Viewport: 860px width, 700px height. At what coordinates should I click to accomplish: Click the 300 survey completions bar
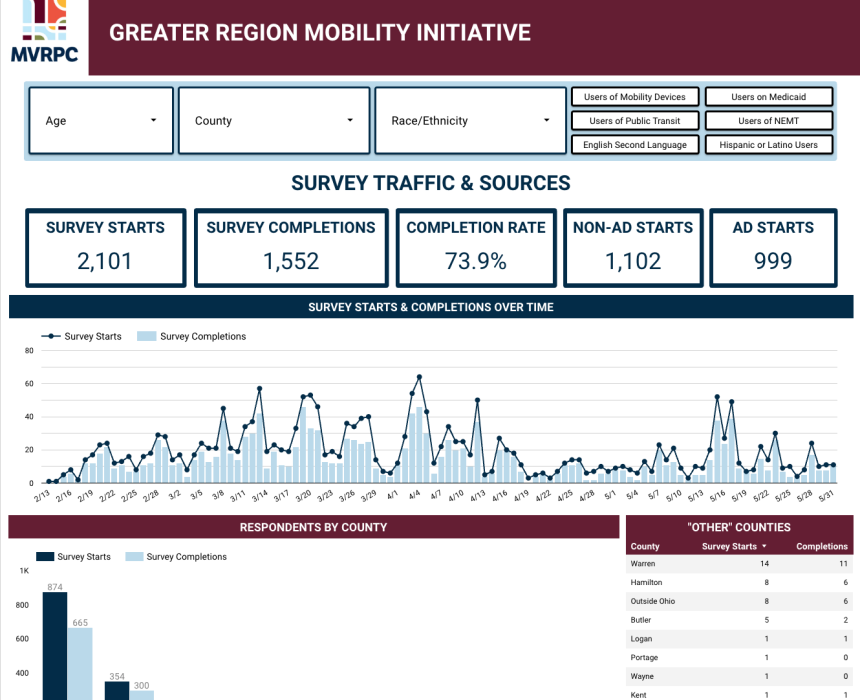pyautogui.click(x=142, y=695)
